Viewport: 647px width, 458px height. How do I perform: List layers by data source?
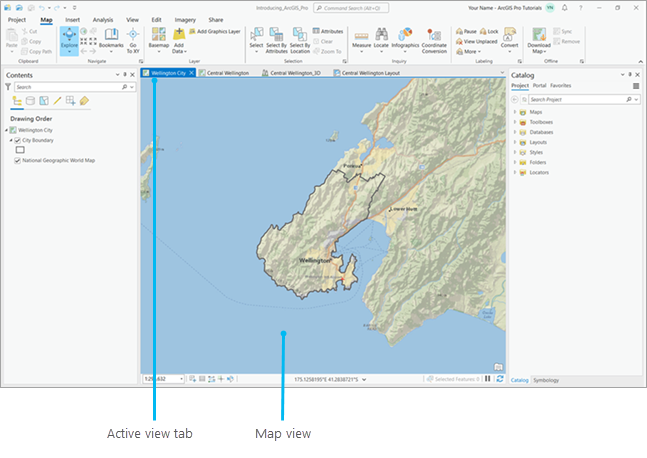(x=30, y=101)
